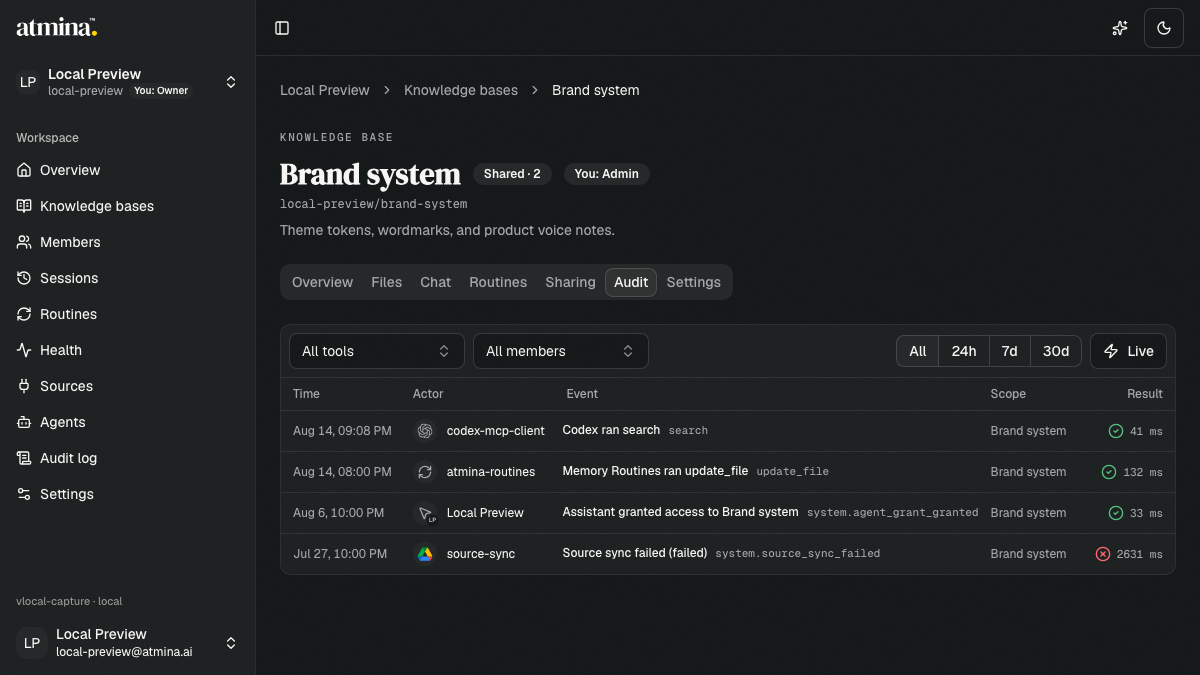Click the "You: Owner" badge

[x=161, y=91]
